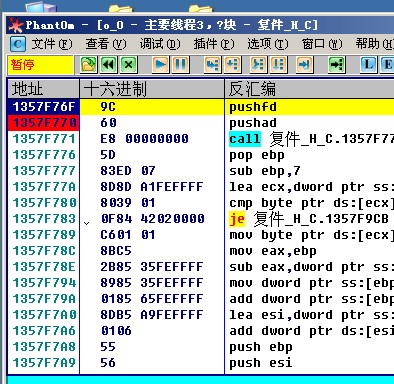Select address 1357F76F row
Viewport: 394px width, 384px height.
pos(43,107)
